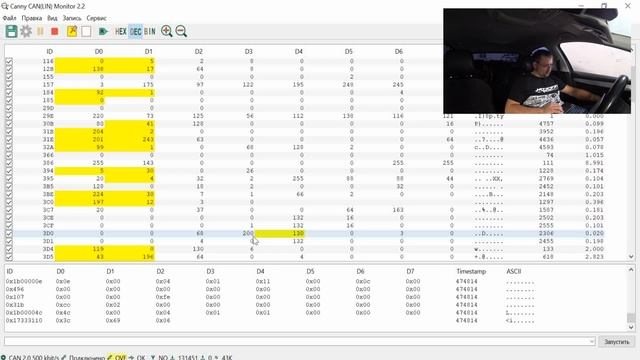Screen dimensions: 640x360
Task: Uncheck the checkbox for ID 394
Action: click(9, 171)
